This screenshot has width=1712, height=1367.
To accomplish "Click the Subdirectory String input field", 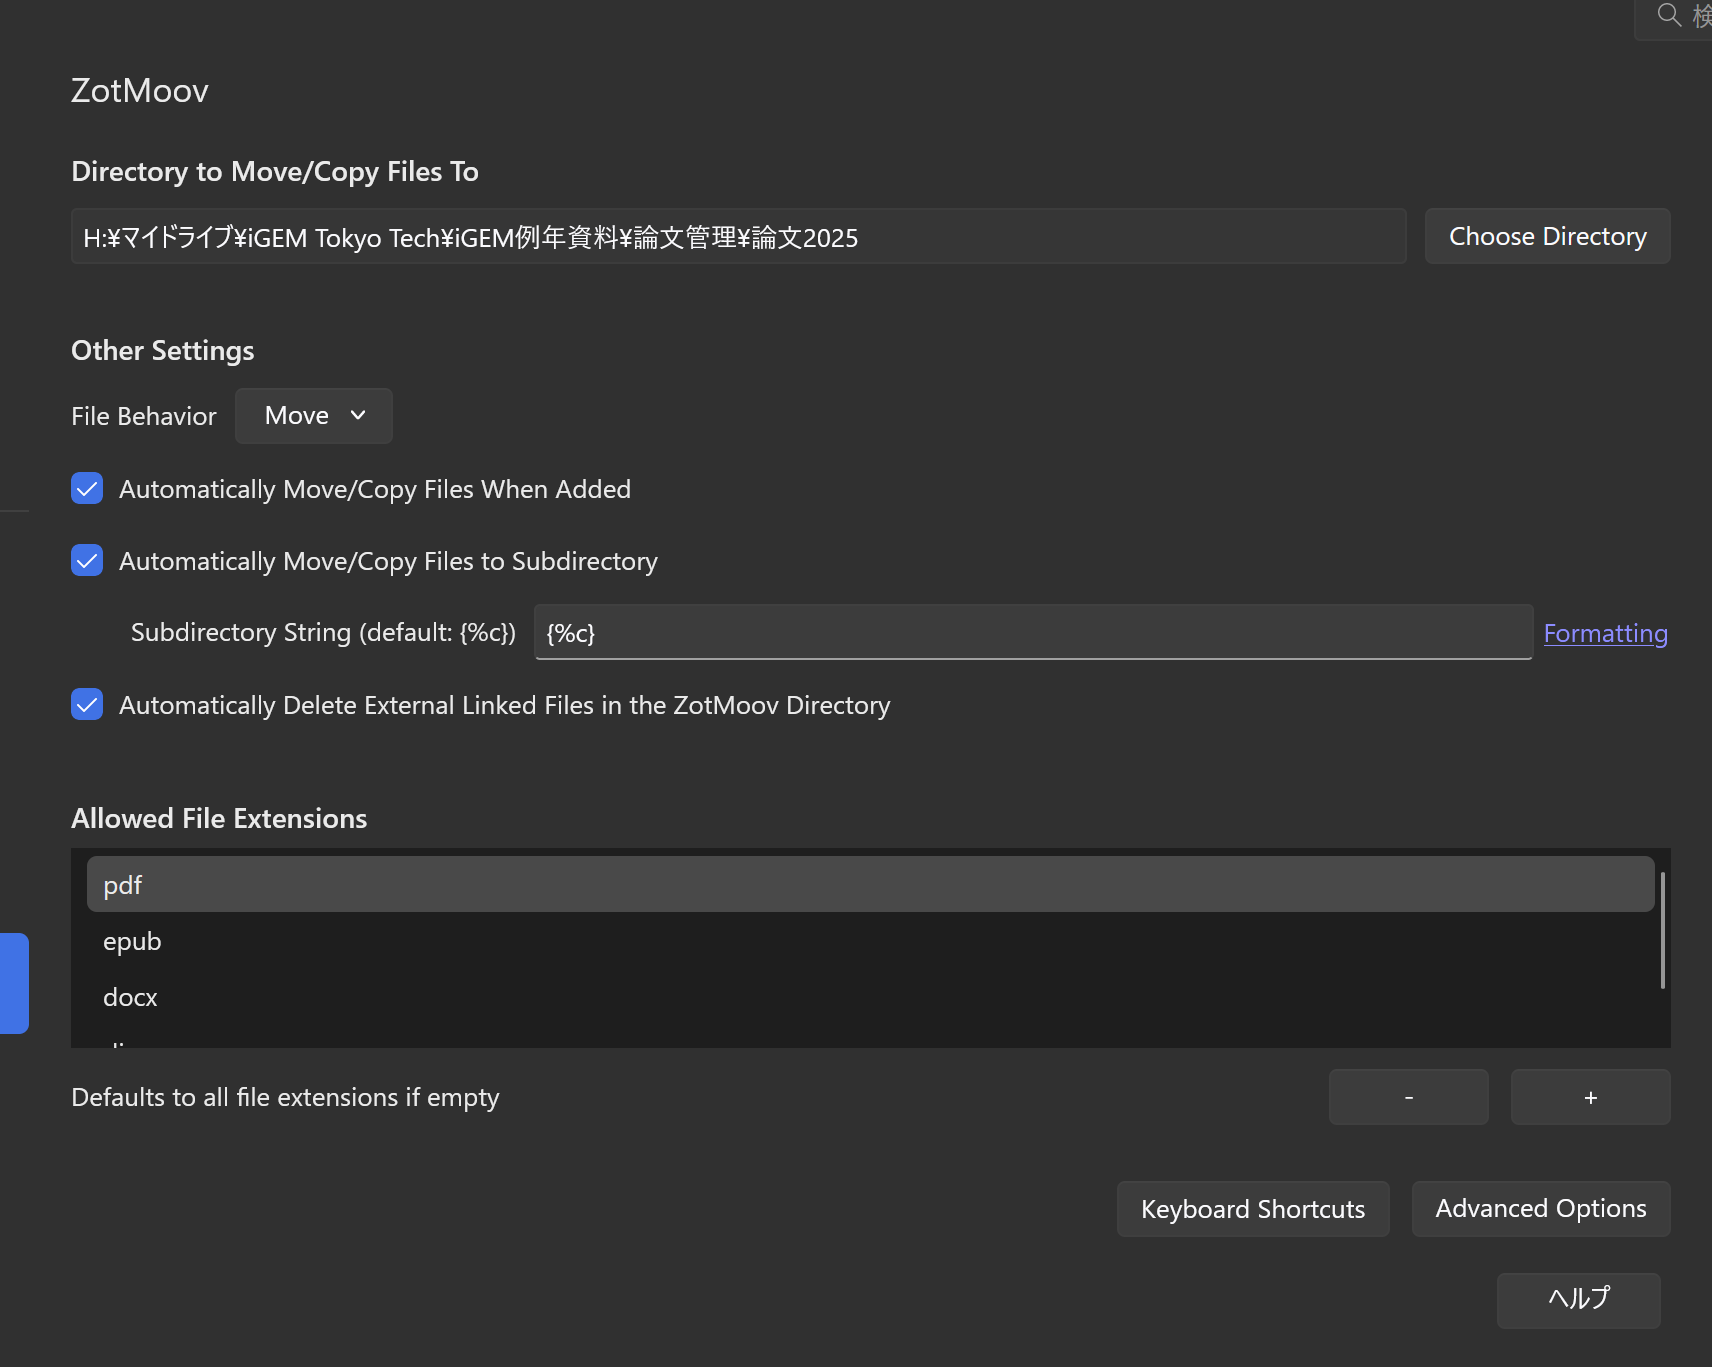I will 1032,633.
